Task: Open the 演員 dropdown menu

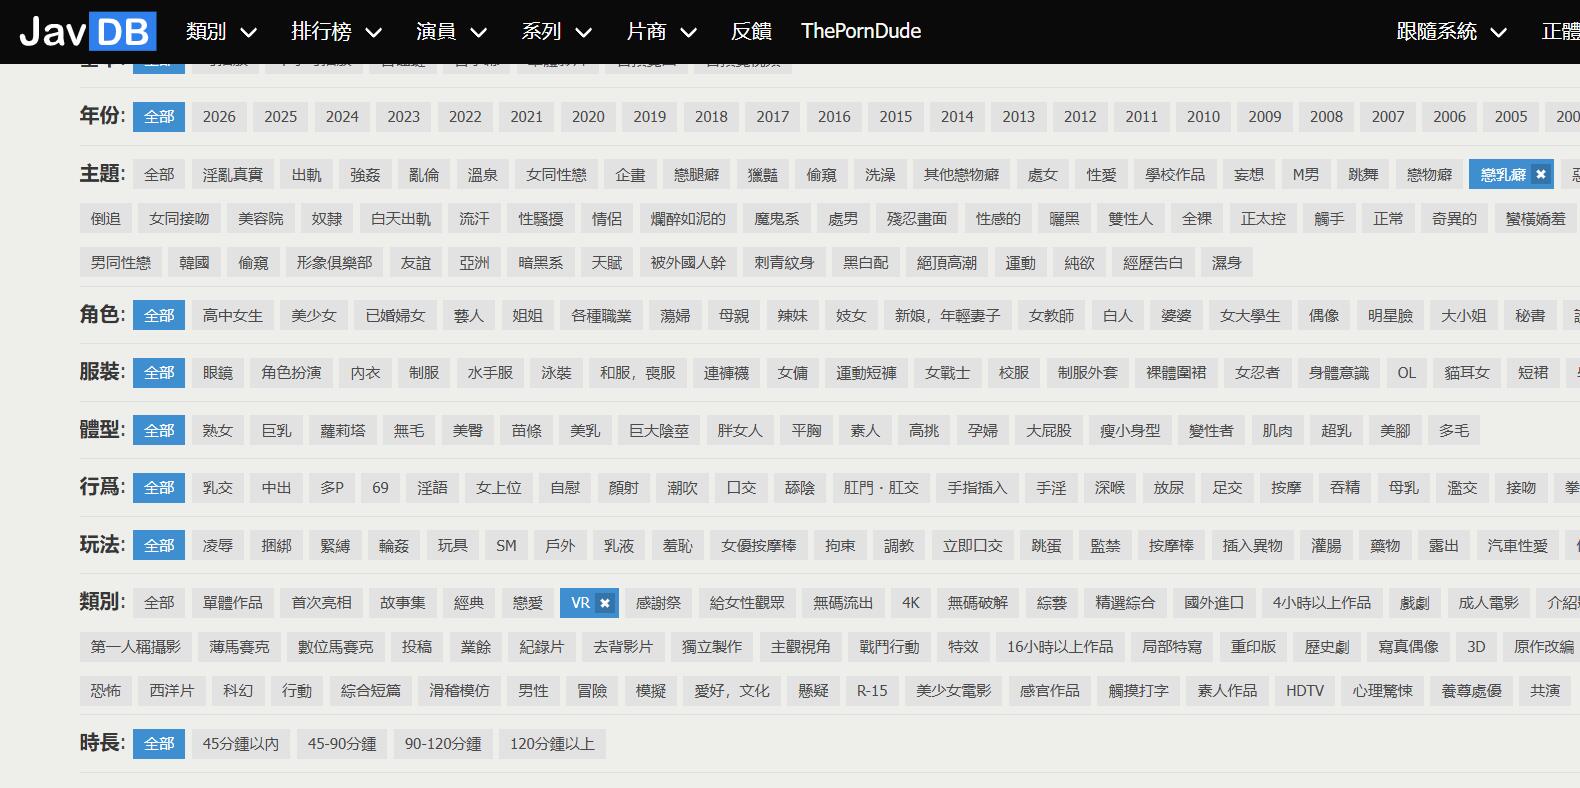Action: click(451, 32)
